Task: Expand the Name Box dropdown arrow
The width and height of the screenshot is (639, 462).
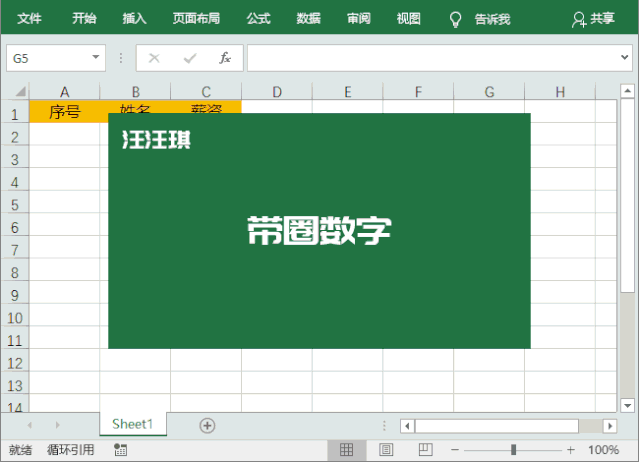Action: pos(96,57)
